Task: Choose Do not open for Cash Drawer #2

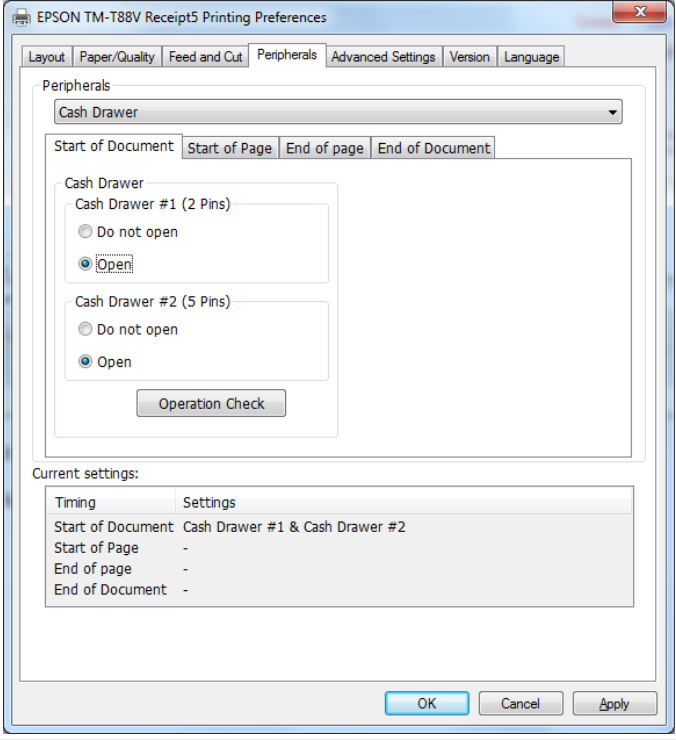Action: point(128,329)
